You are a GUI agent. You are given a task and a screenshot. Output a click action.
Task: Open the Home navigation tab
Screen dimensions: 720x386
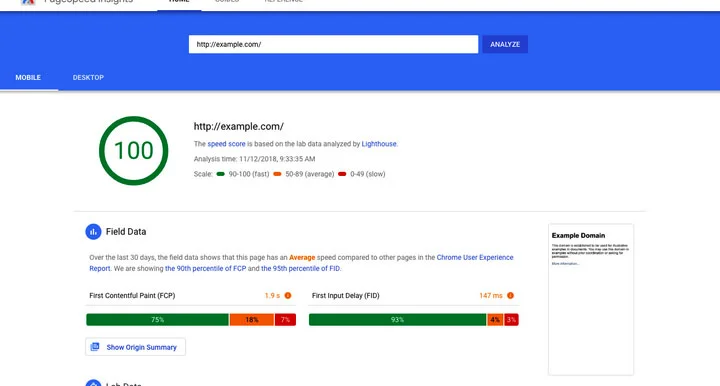click(x=179, y=3)
